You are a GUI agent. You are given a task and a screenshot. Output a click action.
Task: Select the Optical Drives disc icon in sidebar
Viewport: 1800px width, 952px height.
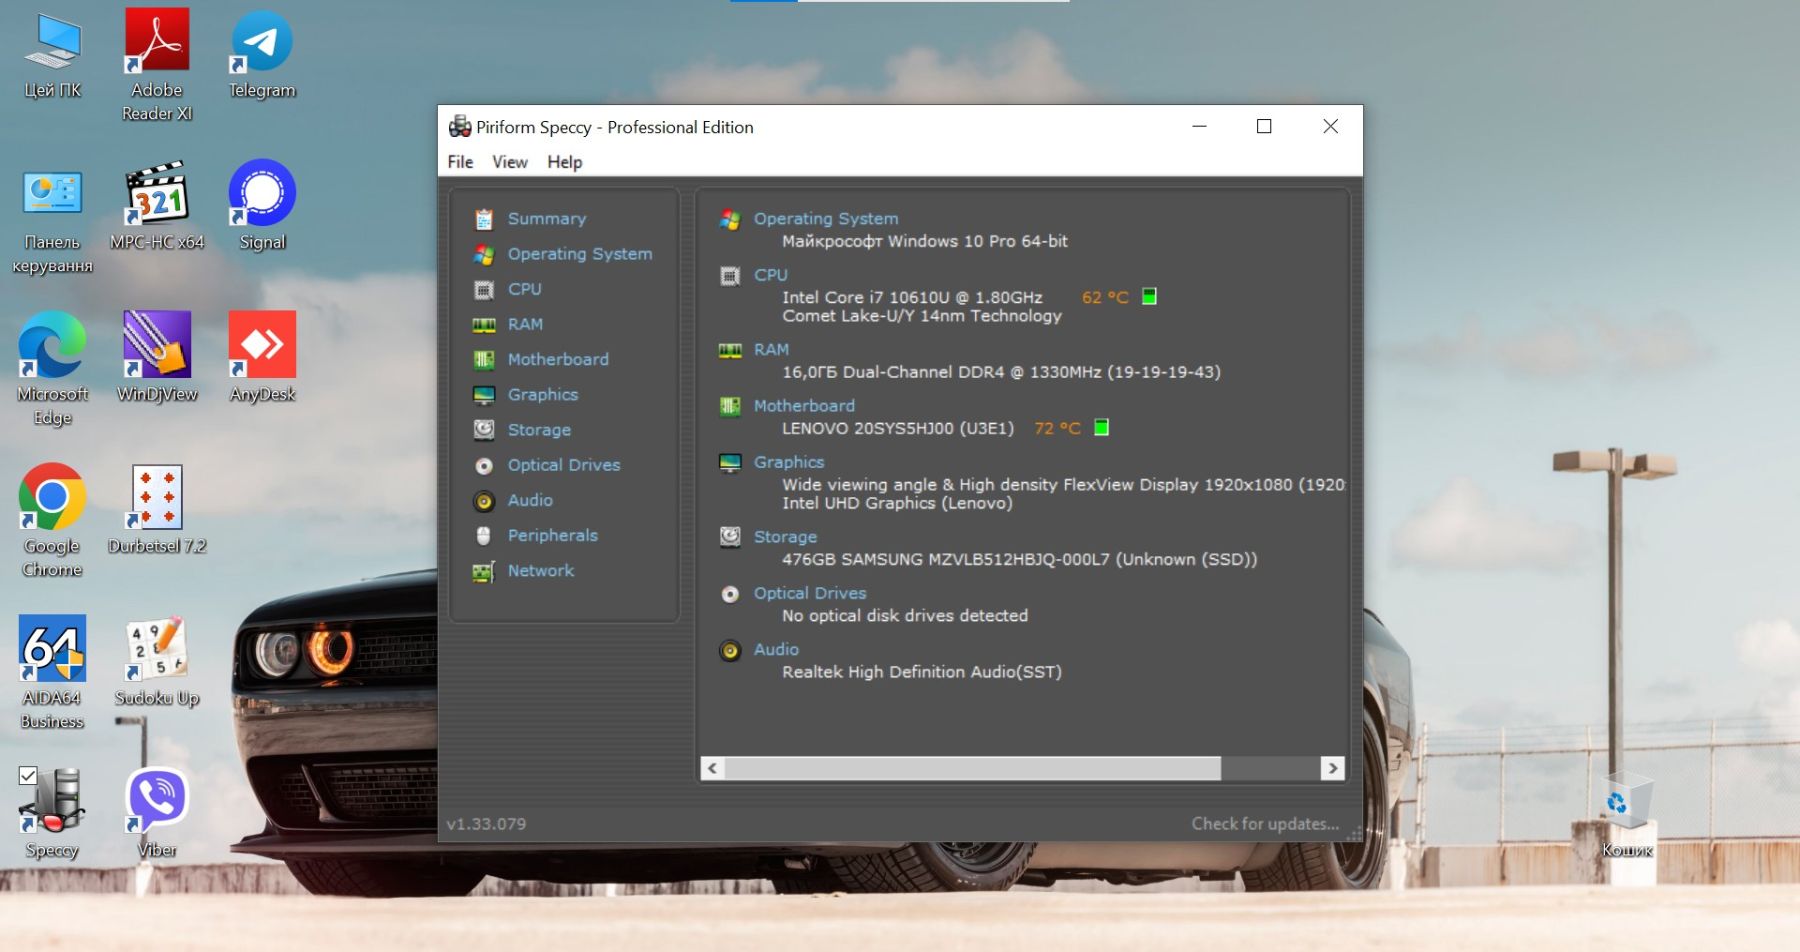coord(484,466)
